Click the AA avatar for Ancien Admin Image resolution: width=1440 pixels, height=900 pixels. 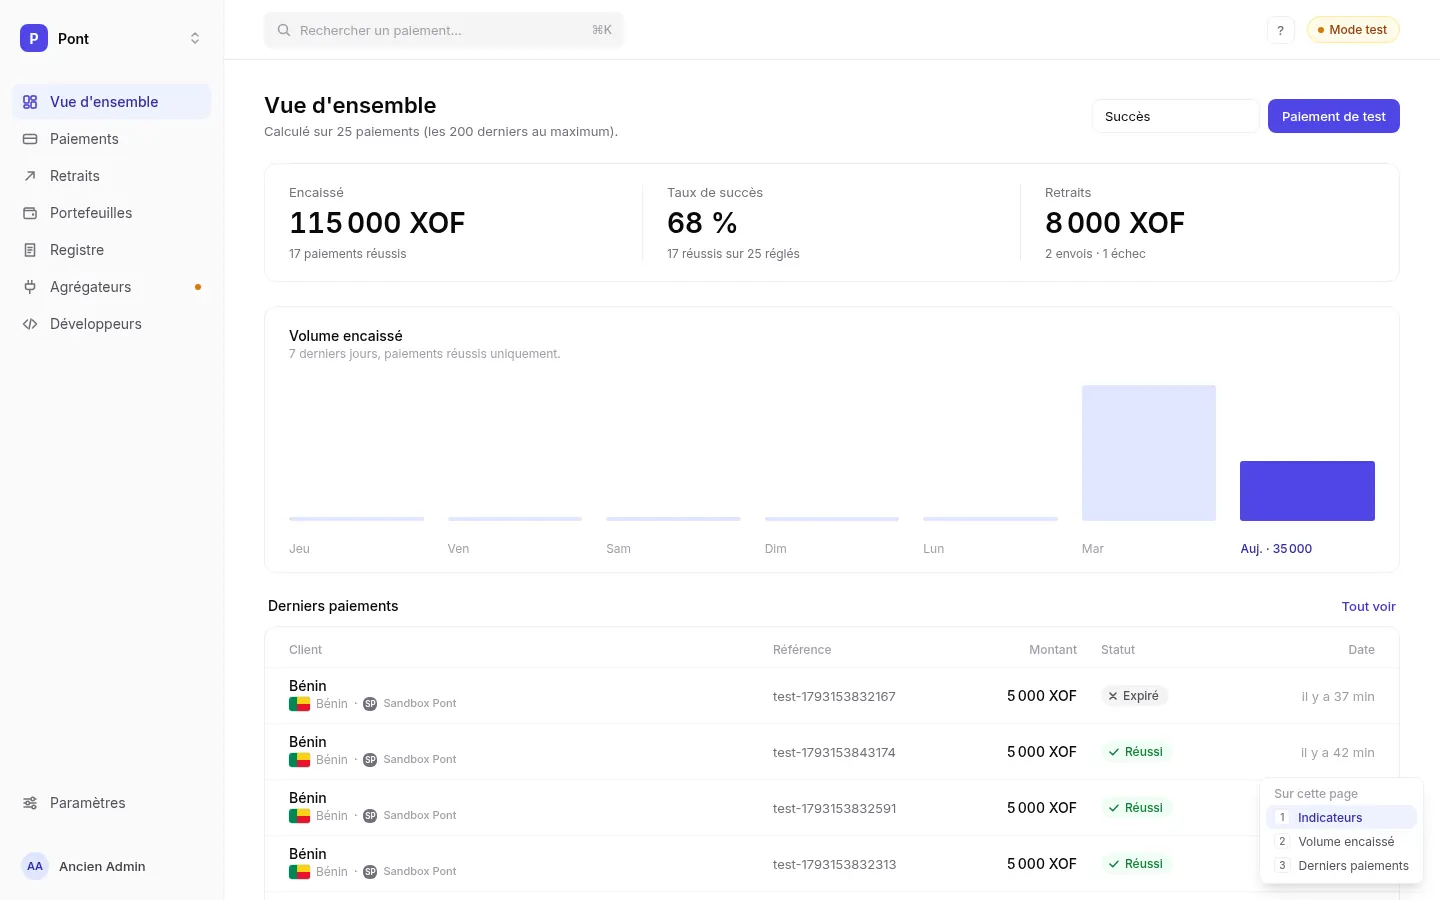(x=35, y=866)
